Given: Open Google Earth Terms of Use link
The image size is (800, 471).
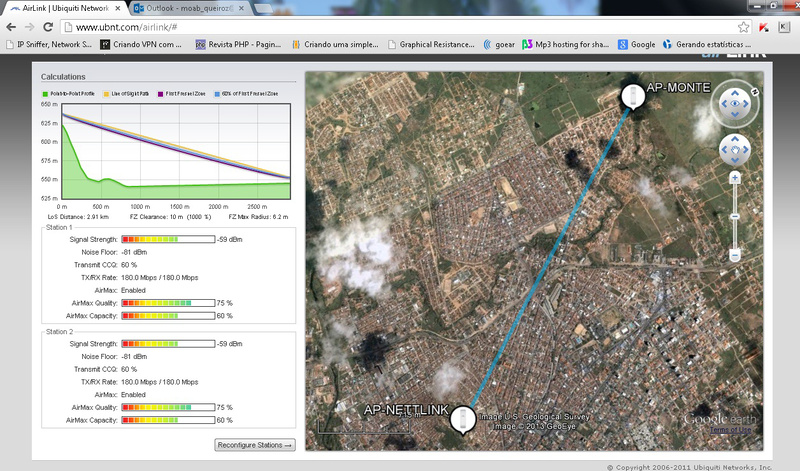Looking at the screenshot, I should [x=731, y=430].
